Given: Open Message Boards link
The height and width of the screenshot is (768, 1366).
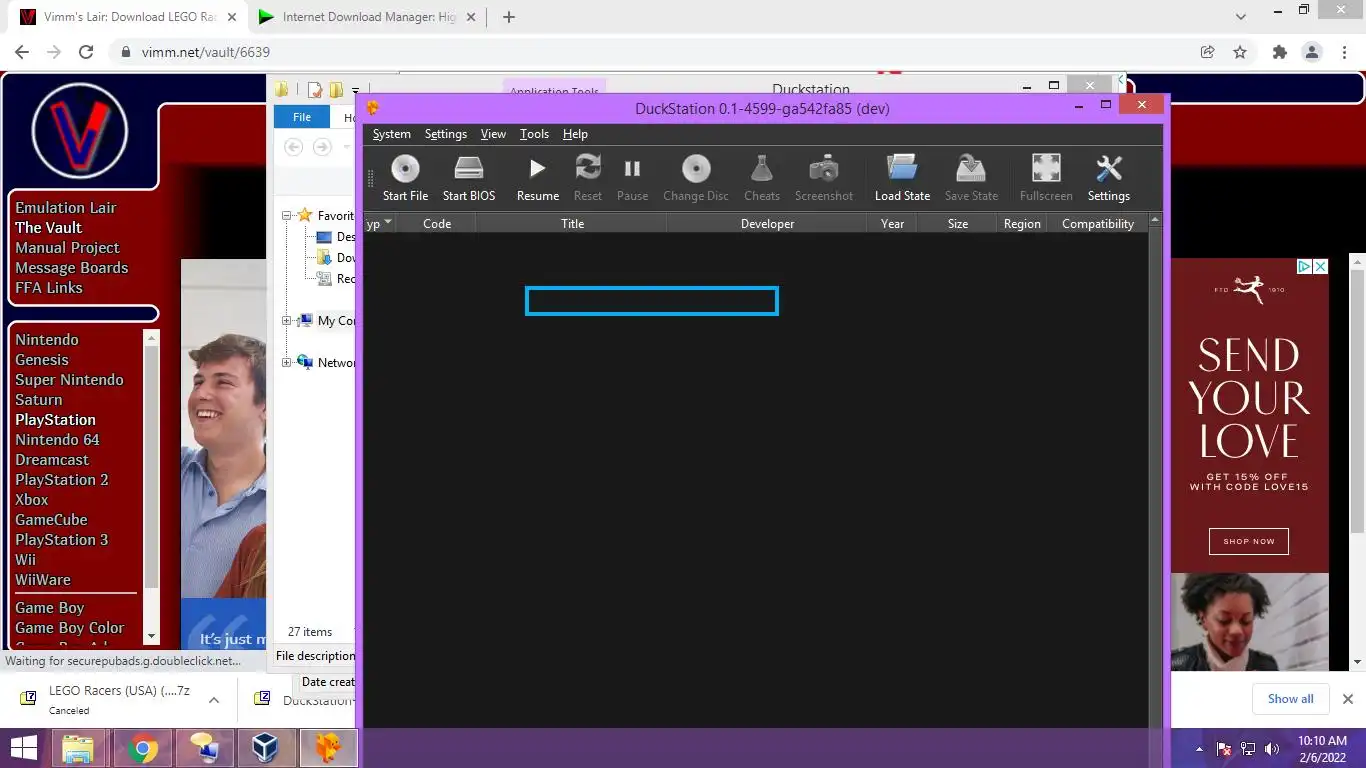Looking at the screenshot, I should [71, 268].
